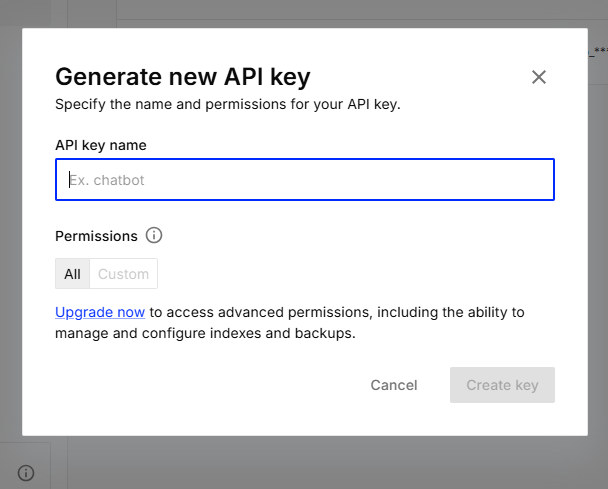Click the dimmed page area above the dialog

300,12
